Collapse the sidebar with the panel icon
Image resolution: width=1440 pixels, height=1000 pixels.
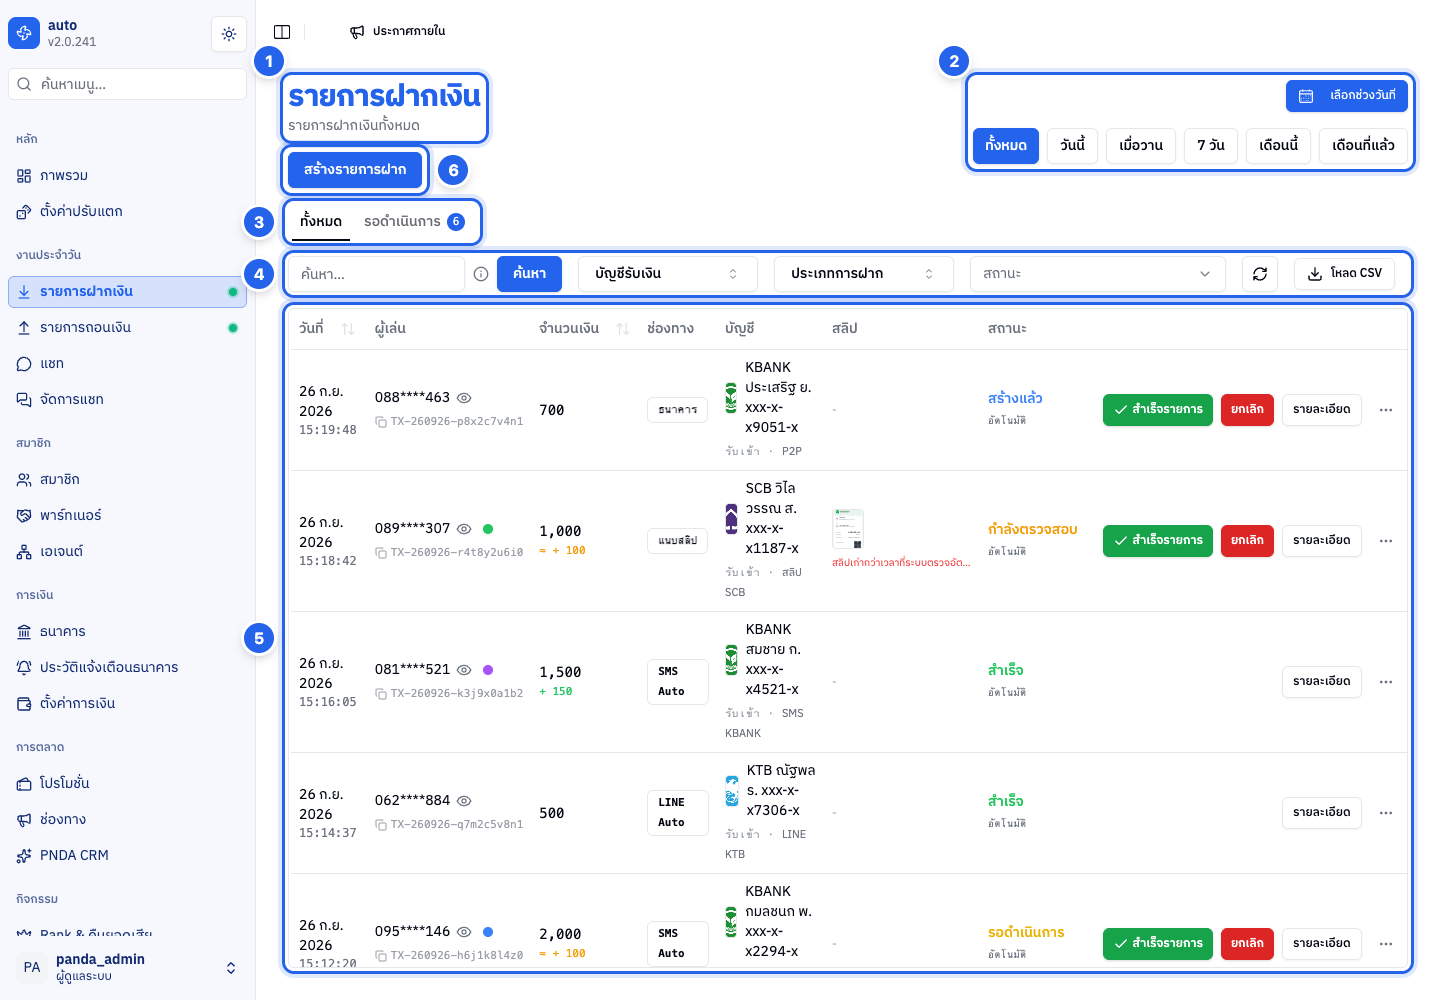coord(282,32)
